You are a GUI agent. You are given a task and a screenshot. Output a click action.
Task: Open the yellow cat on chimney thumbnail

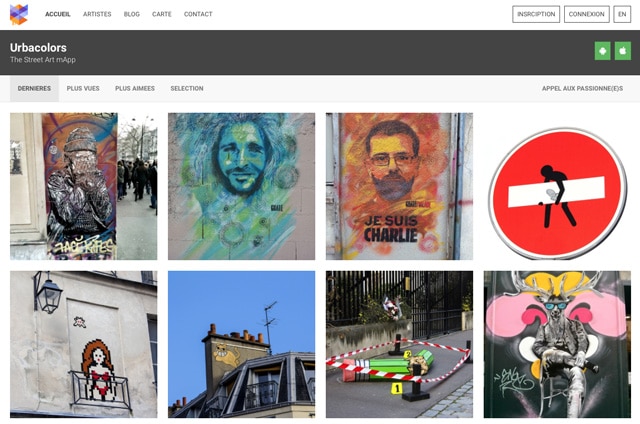point(242,344)
